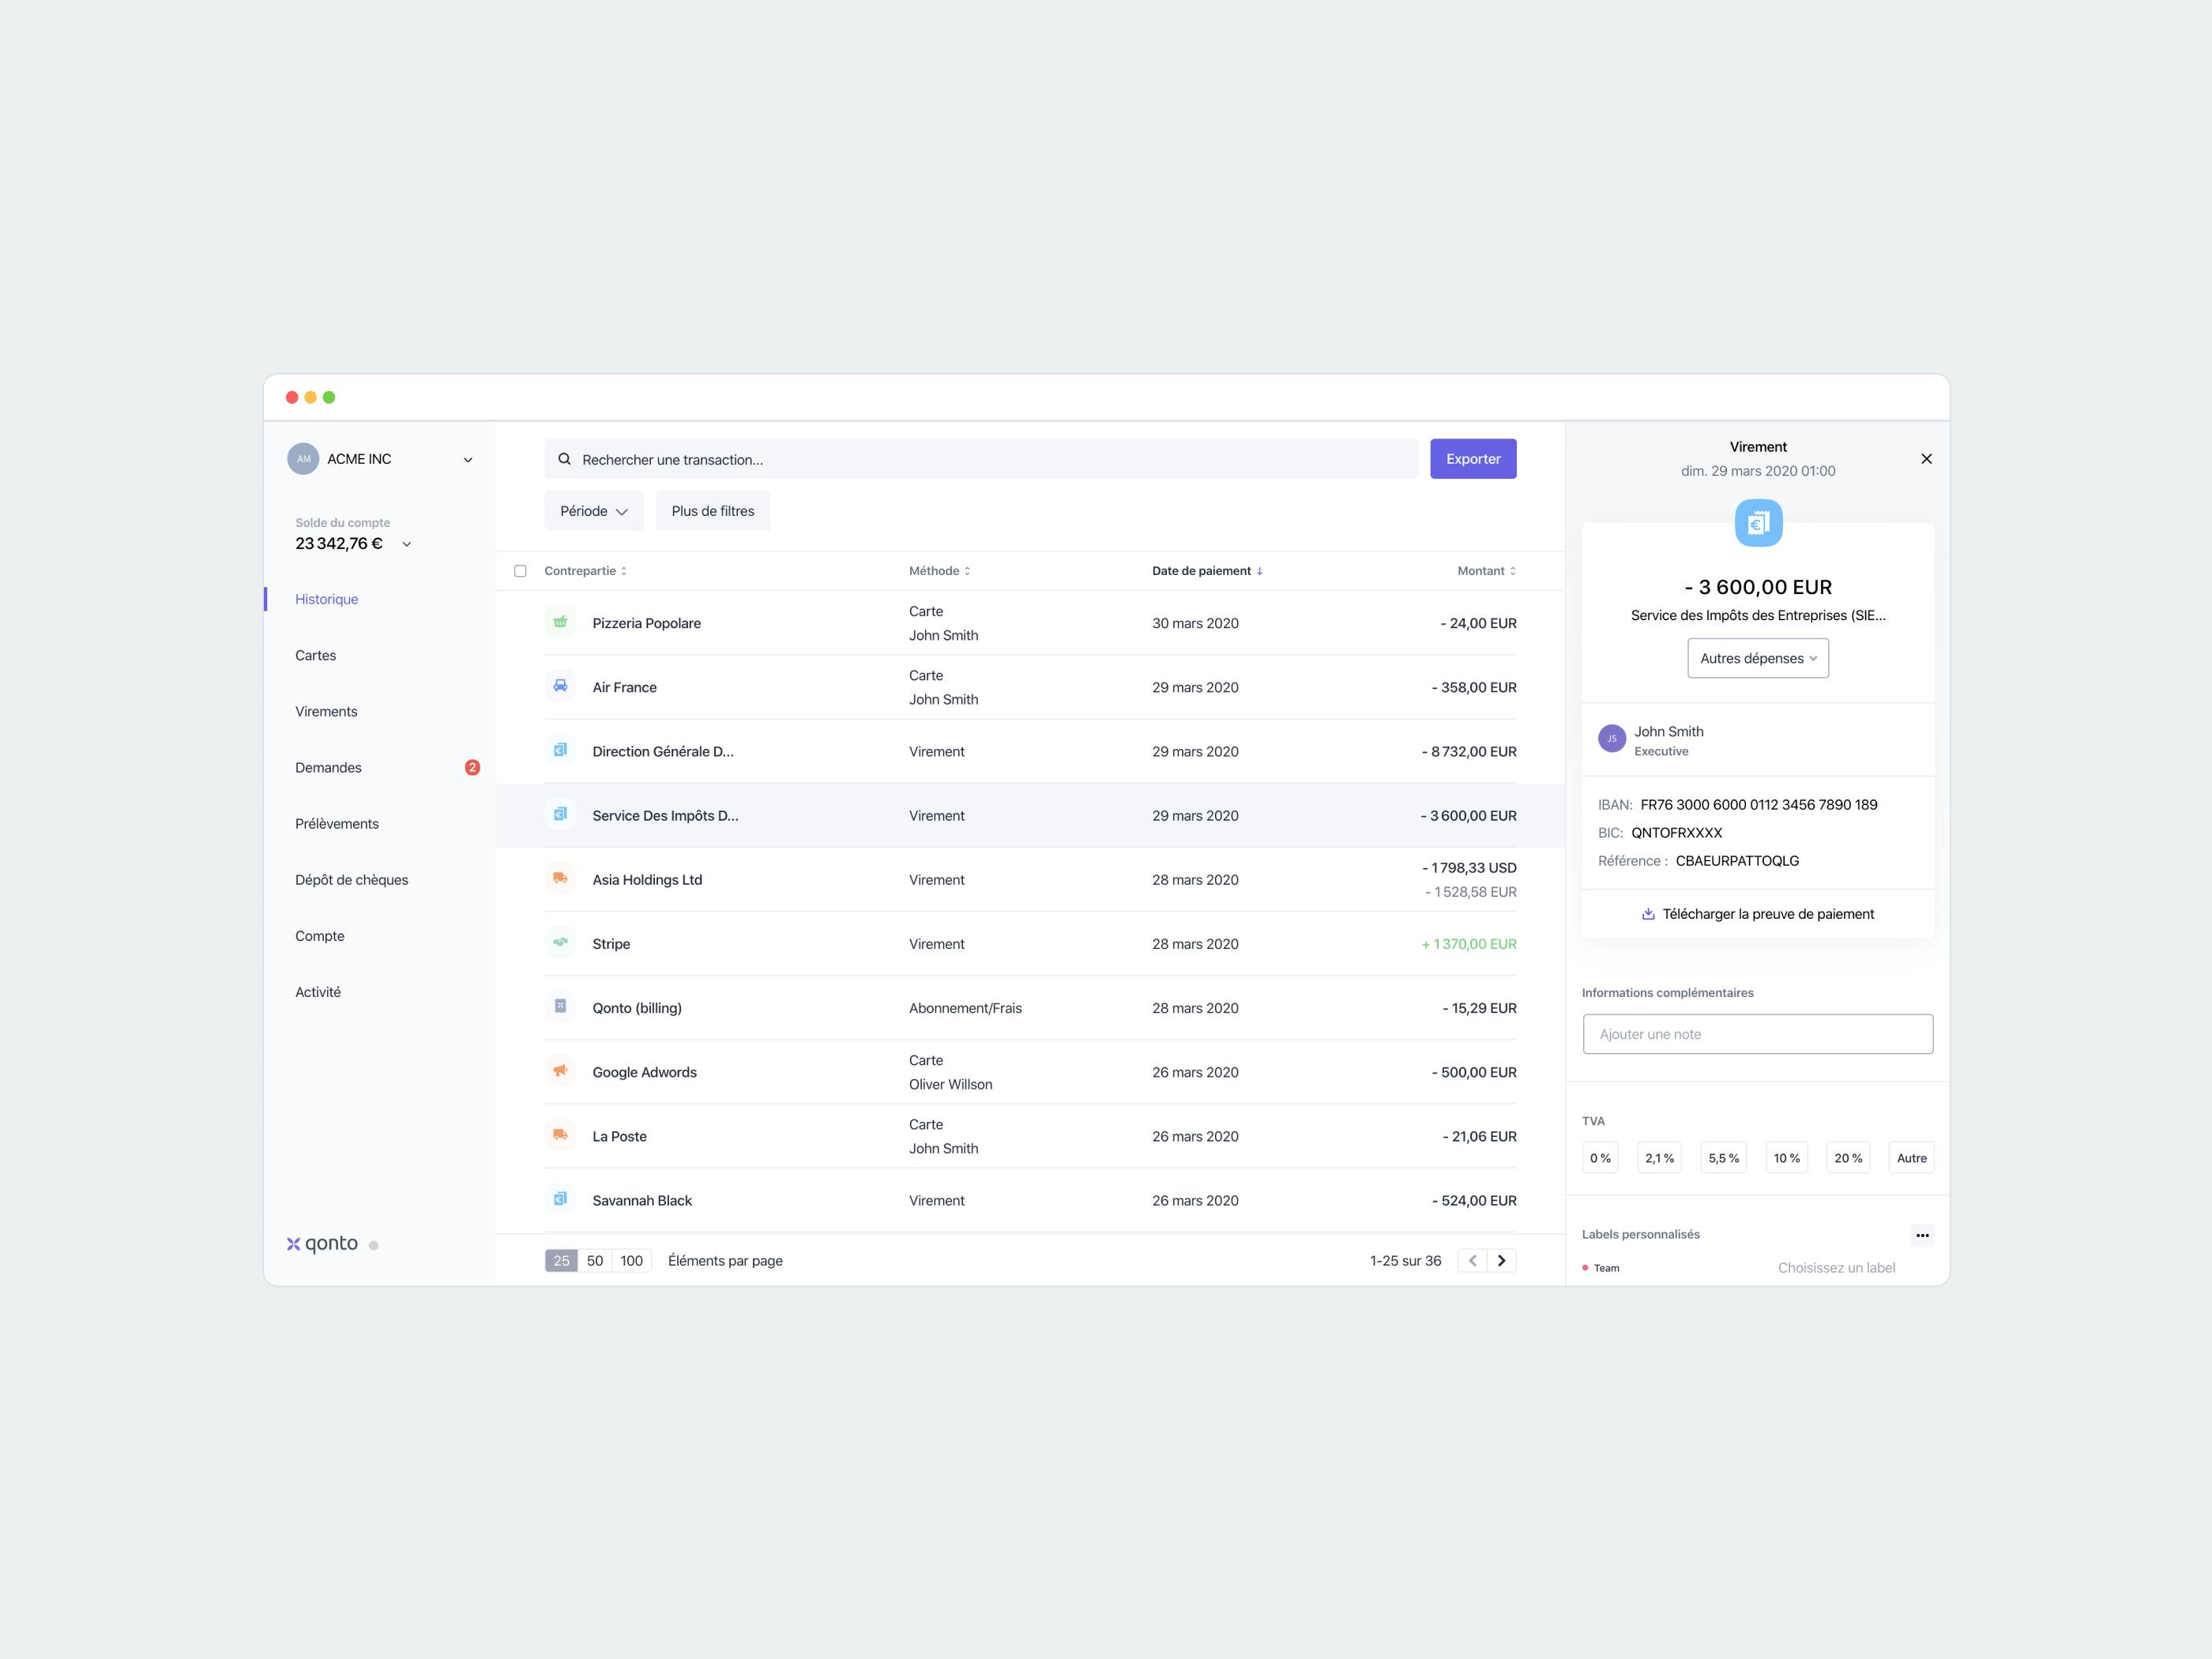Click the Stripe handshake category icon

point(560,943)
